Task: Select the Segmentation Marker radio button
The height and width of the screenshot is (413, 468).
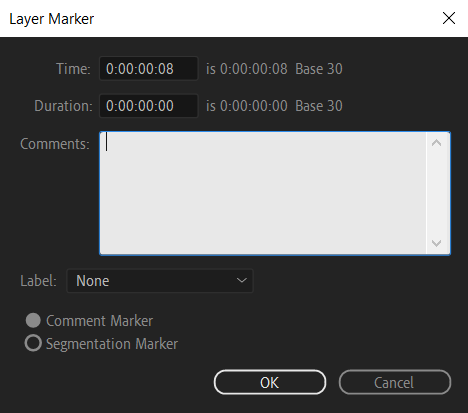Action: (x=33, y=343)
